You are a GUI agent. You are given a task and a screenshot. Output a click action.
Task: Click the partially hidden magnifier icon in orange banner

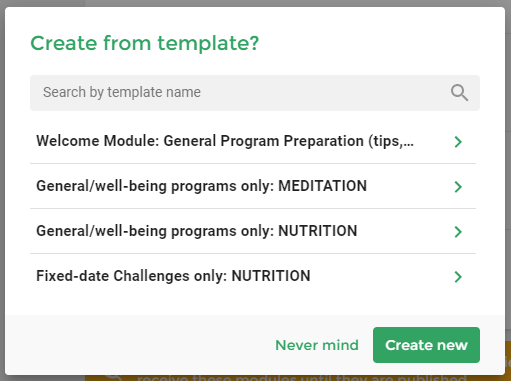[113, 378]
